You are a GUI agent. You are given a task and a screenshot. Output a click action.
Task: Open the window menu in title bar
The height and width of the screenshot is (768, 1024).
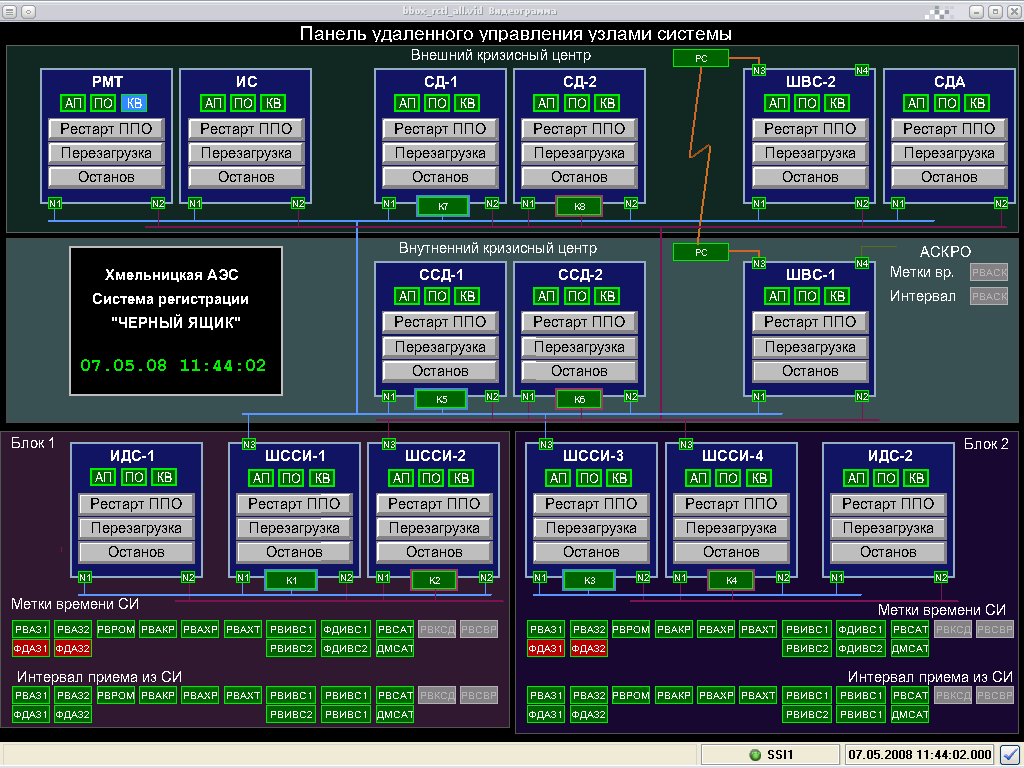pos(9,10)
